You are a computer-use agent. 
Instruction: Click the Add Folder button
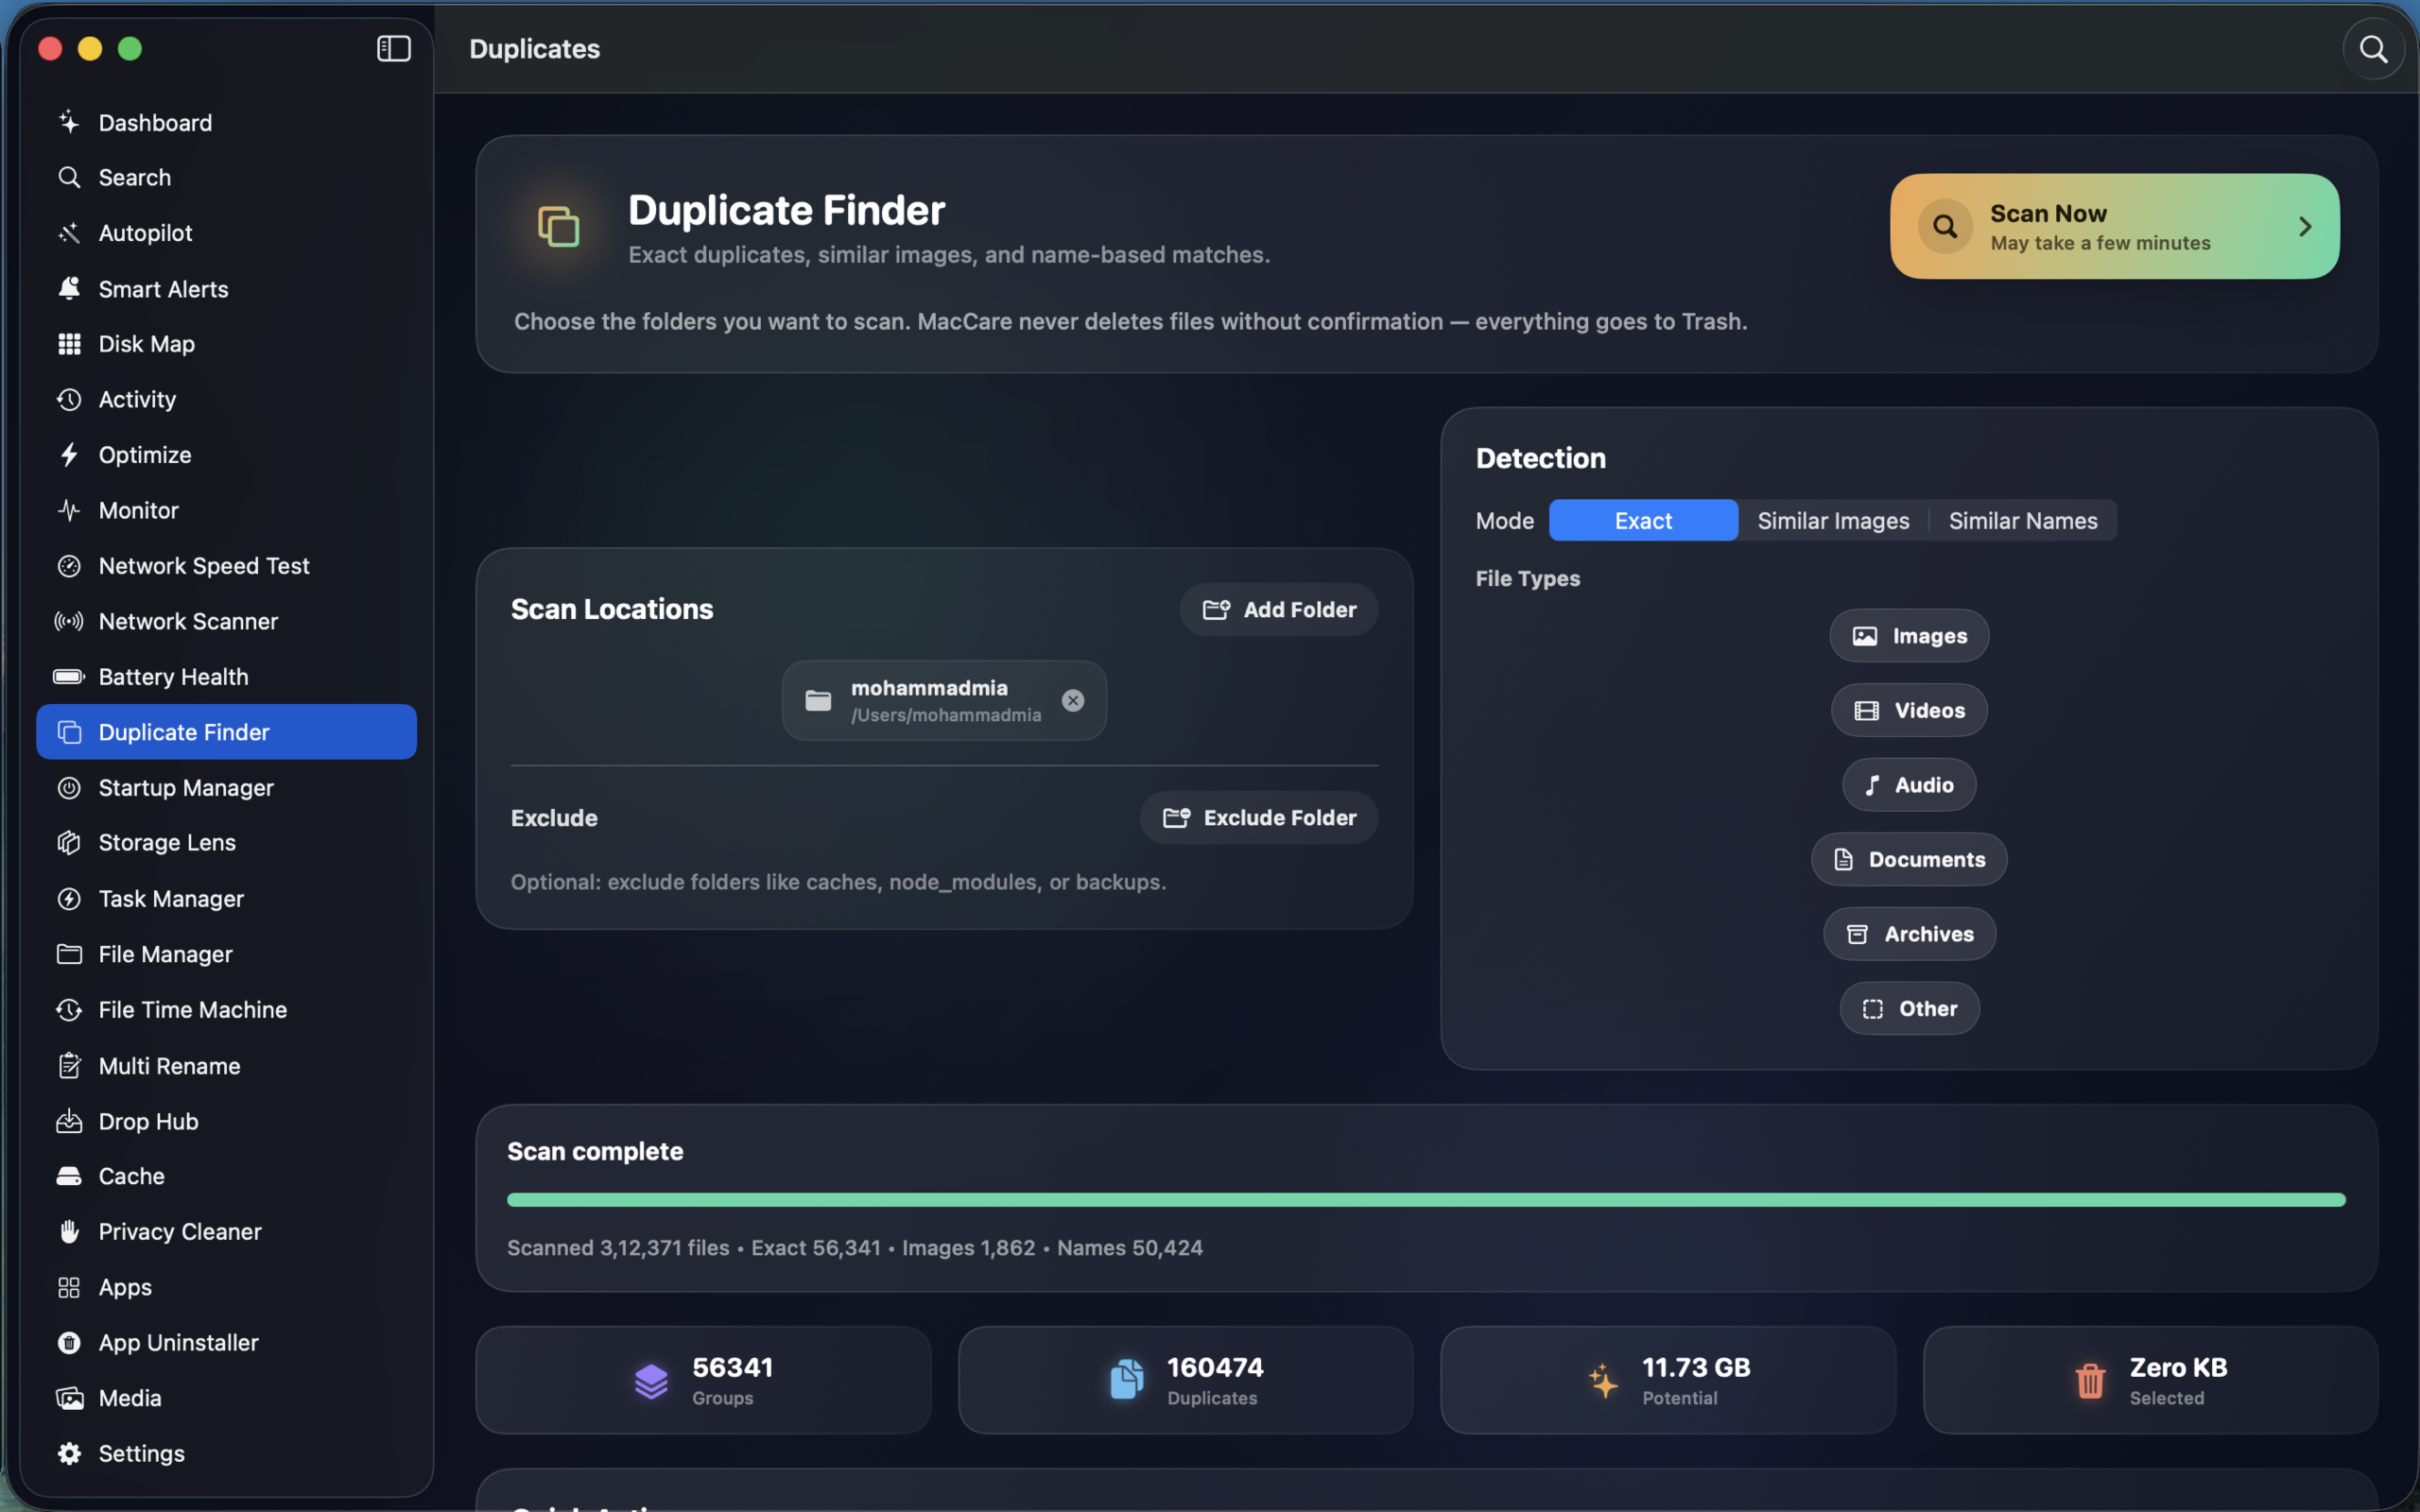(1279, 610)
